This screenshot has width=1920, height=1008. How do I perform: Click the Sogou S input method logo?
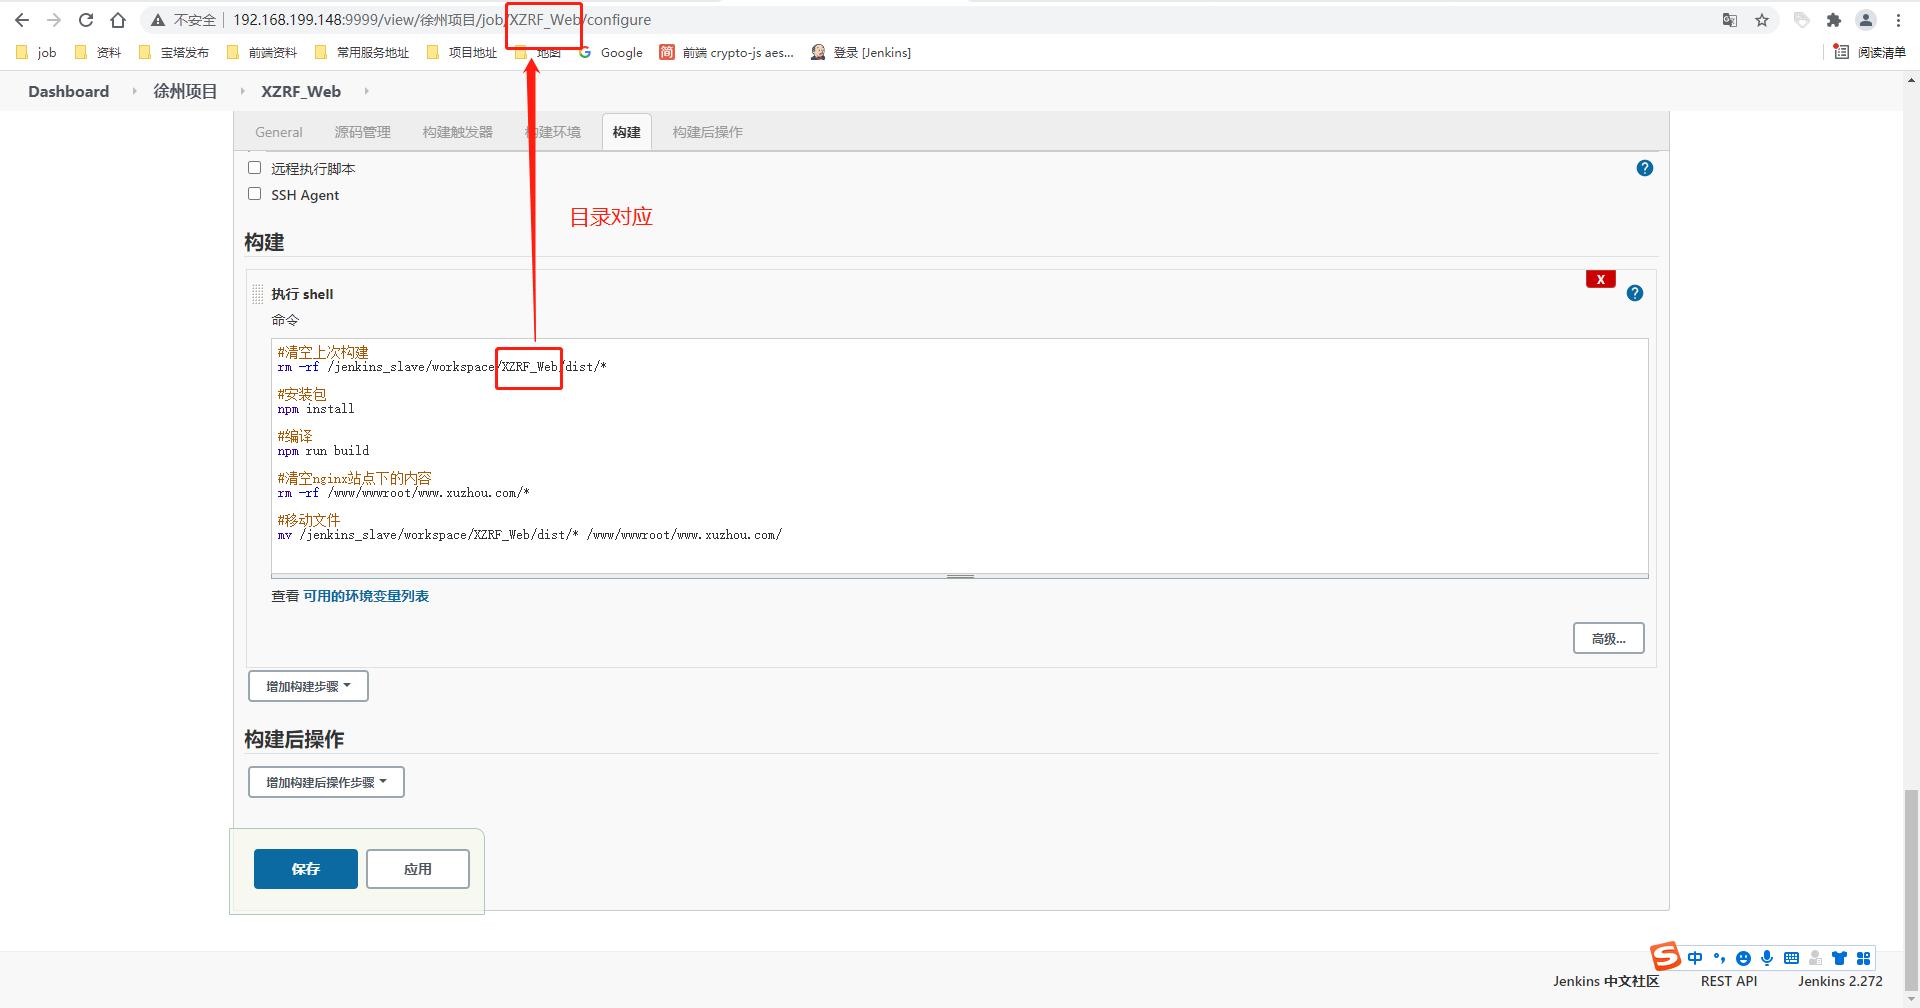click(1666, 956)
